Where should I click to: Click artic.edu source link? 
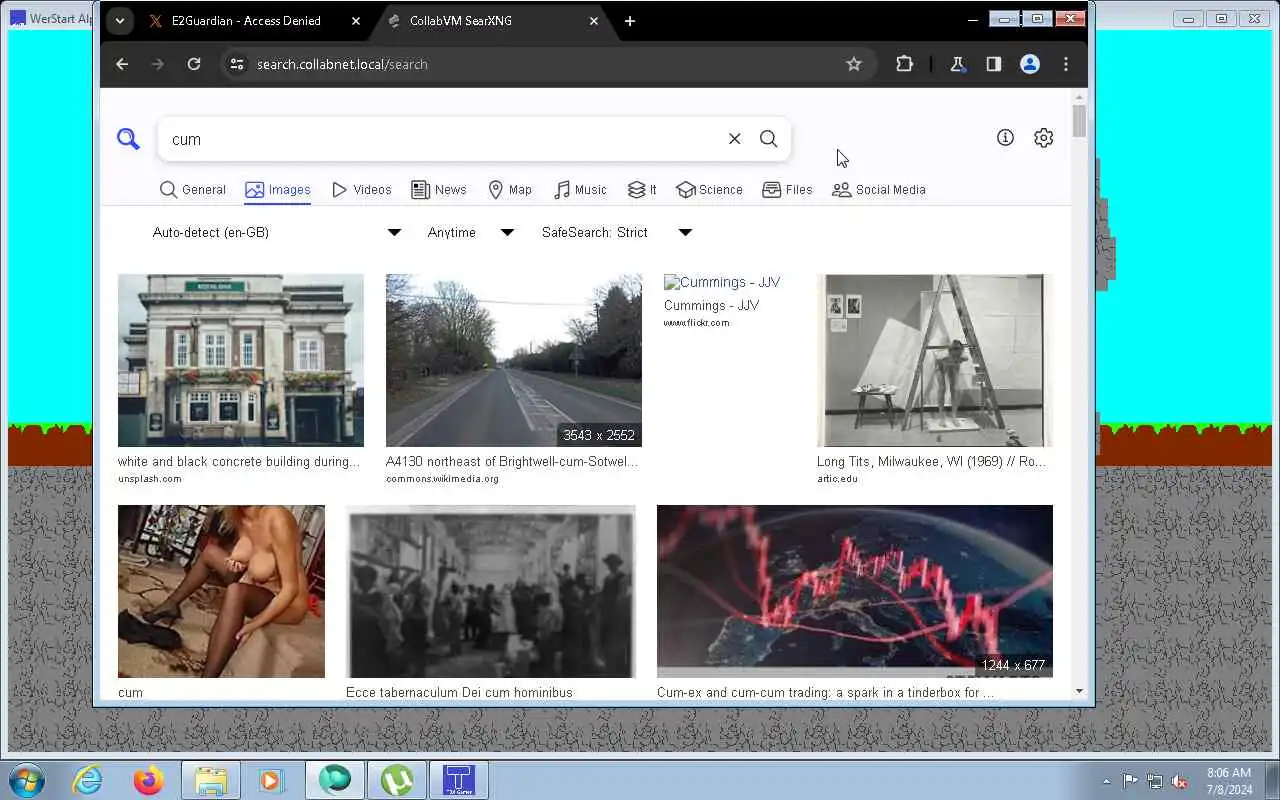(x=837, y=479)
